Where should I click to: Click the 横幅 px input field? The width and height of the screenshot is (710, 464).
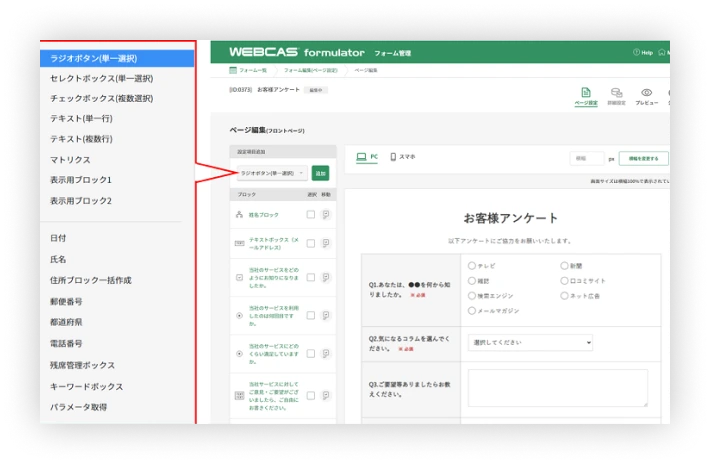click(587, 158)
